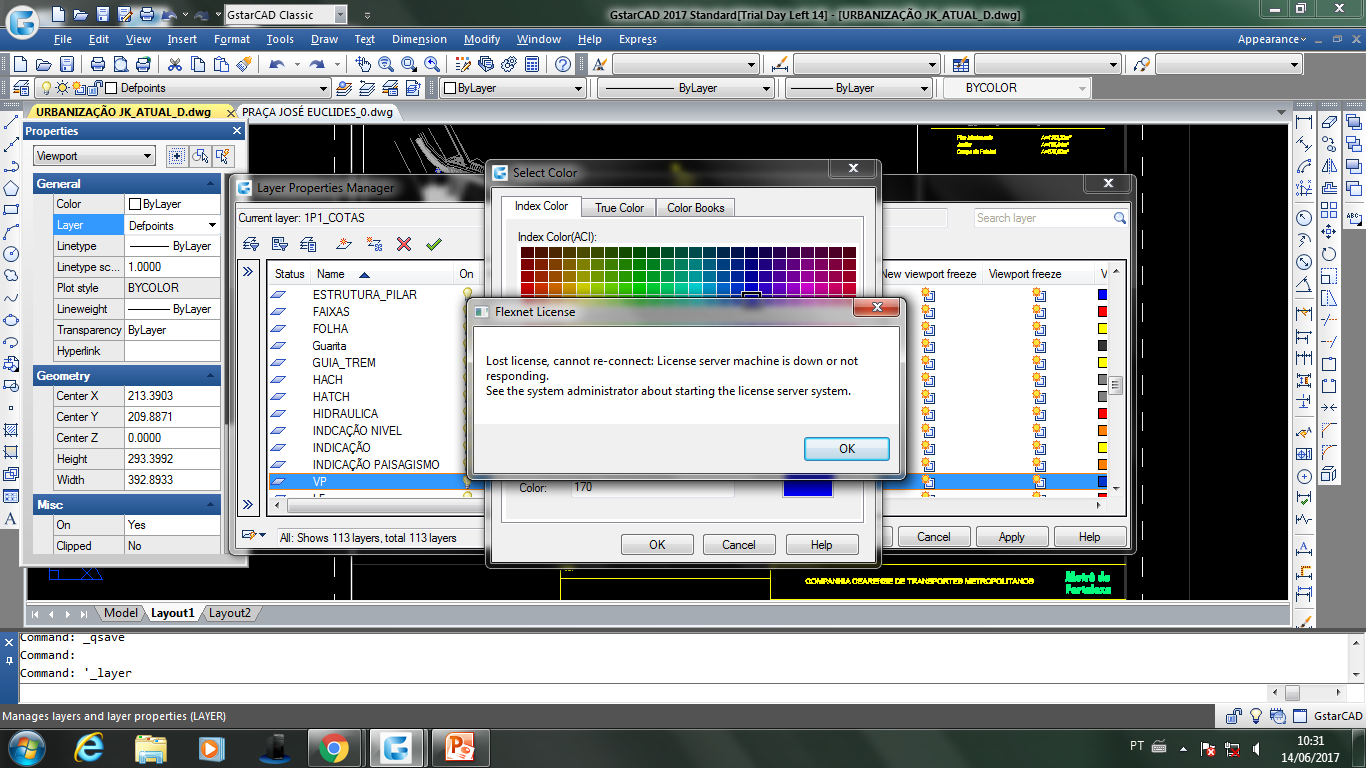
Task: Click OK in Flexnet License dialog
Action: (x=847, y=448)
